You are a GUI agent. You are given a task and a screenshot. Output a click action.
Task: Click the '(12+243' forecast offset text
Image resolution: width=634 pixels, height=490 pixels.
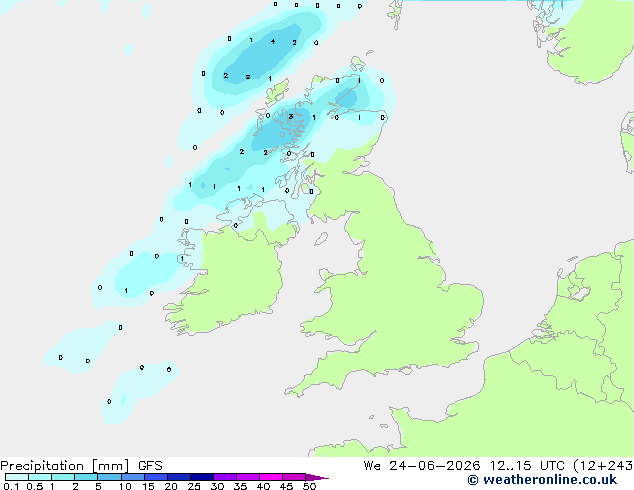click(x=603, y=466)
